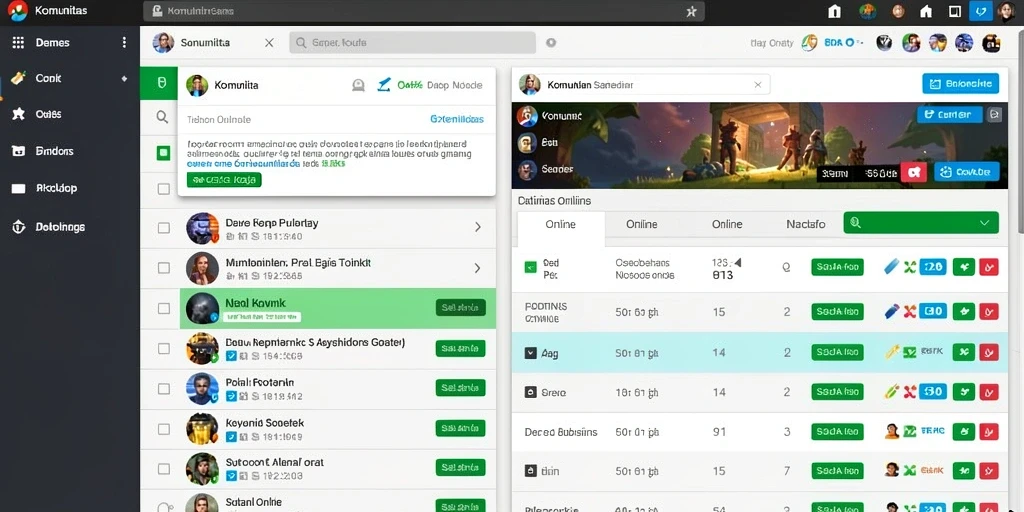Click the green button in PODTINIS row
Viewport: 1024px width, 512px height.
click(837, 312)
